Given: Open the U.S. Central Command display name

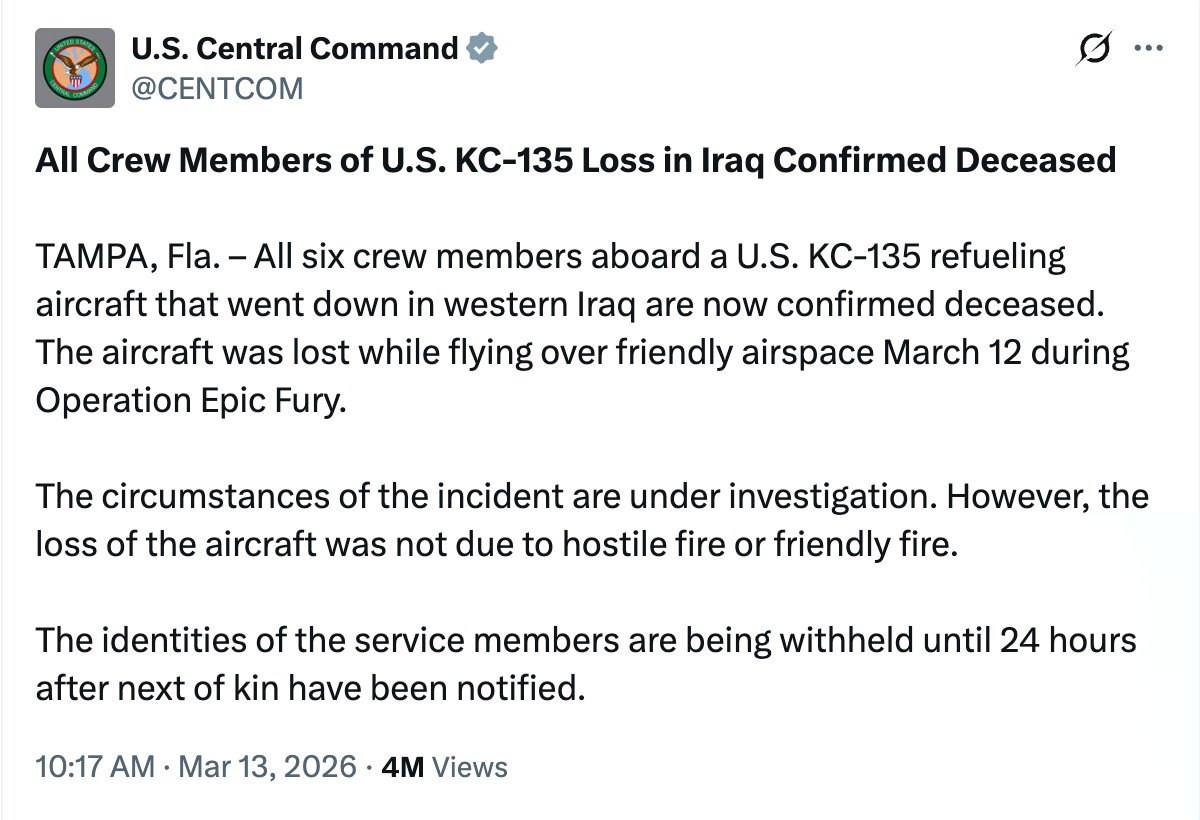Looking at the screenshot, I should tap(295, 47).
